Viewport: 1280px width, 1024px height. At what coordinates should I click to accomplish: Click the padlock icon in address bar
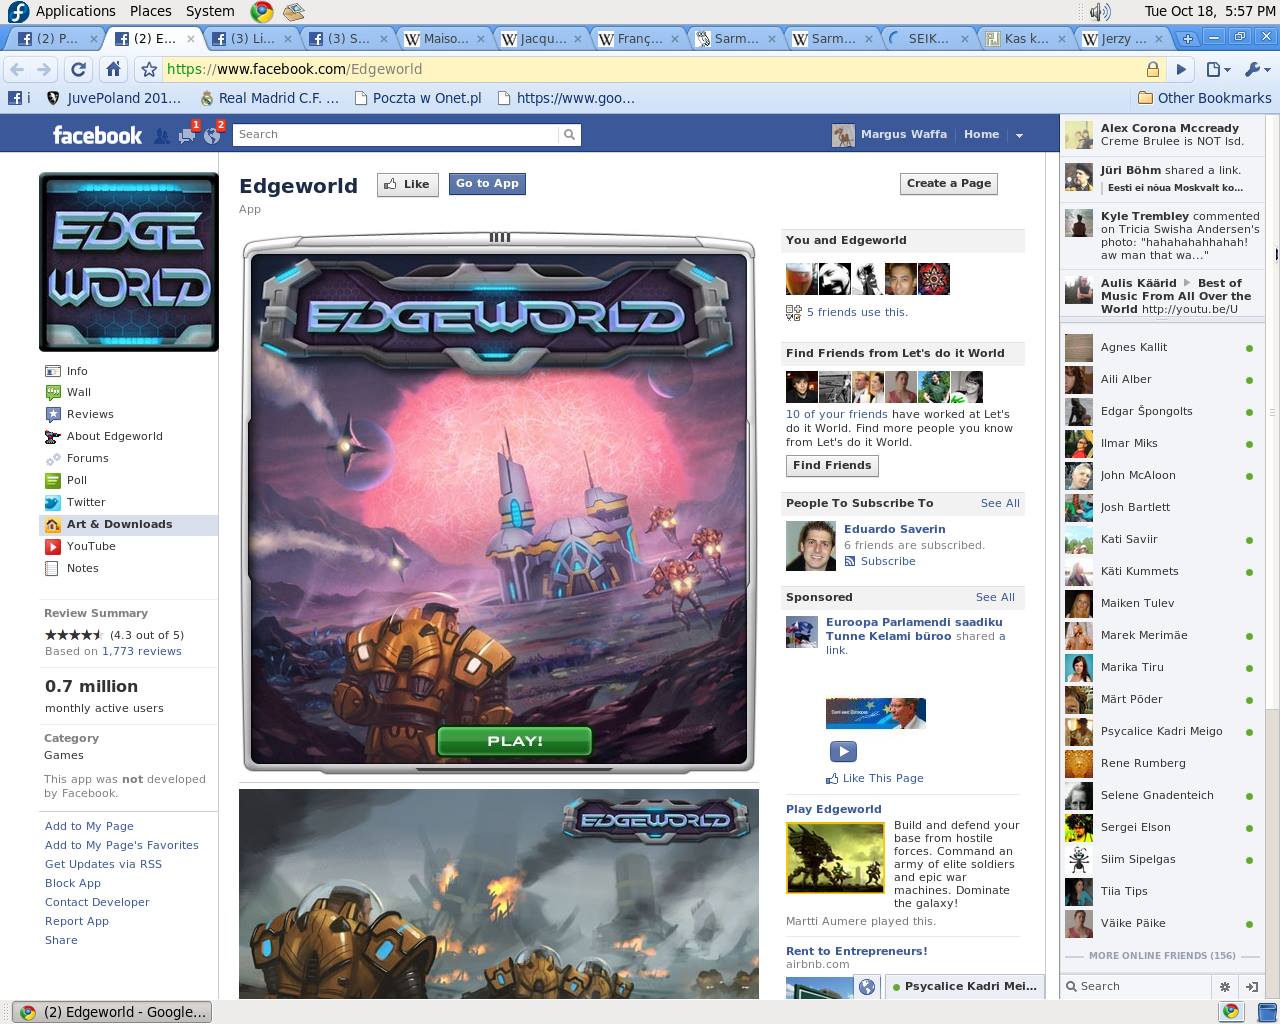[x=1152, y=69]
